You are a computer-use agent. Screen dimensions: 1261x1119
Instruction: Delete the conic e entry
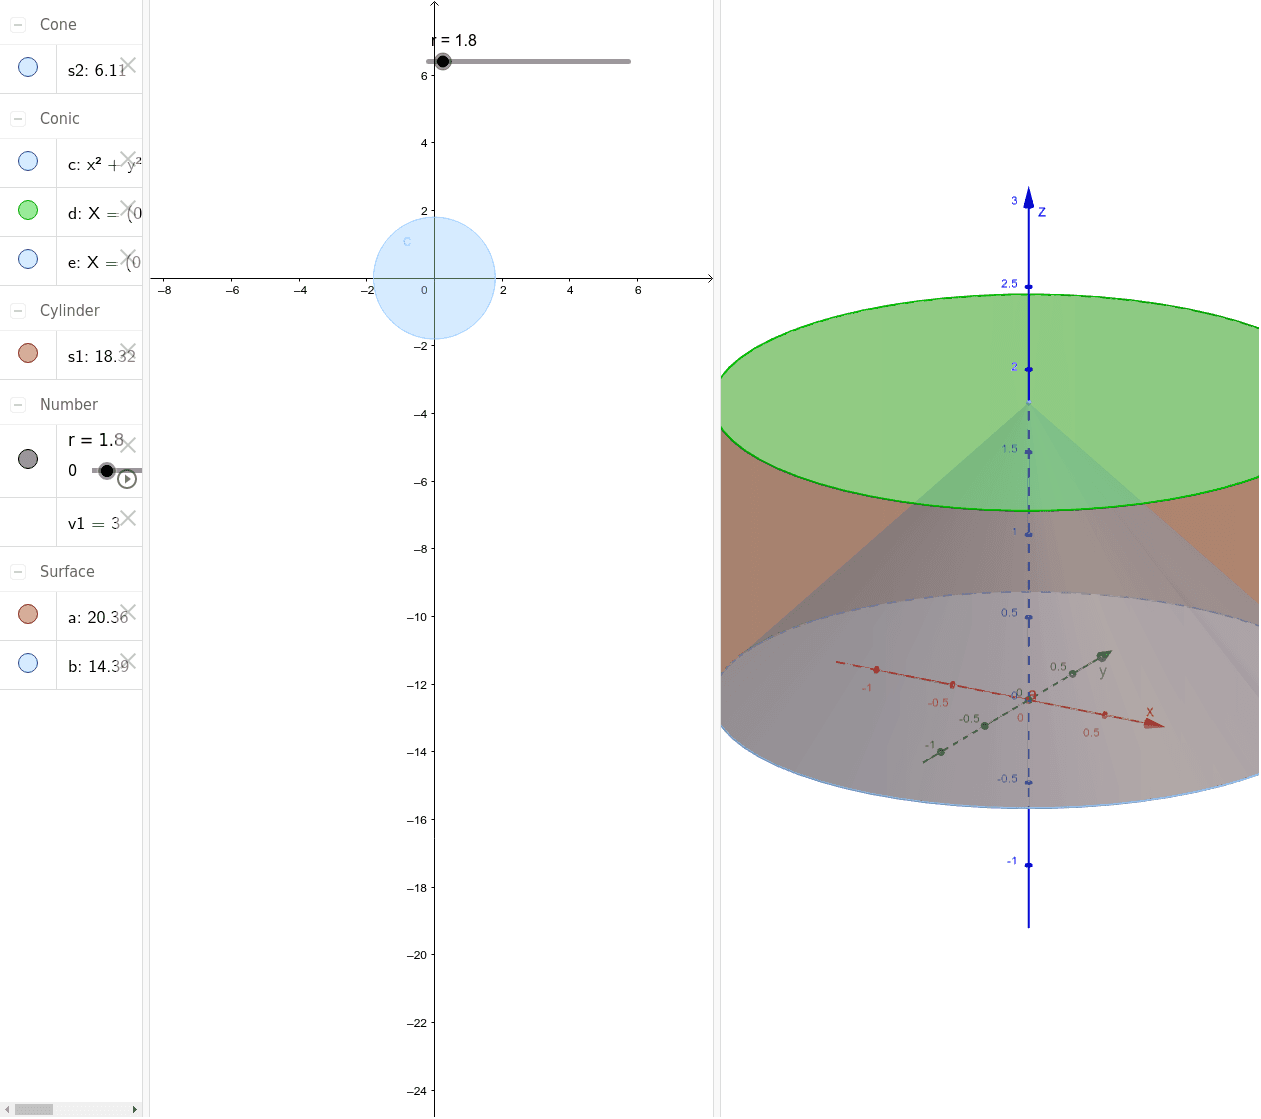(128, 257)
